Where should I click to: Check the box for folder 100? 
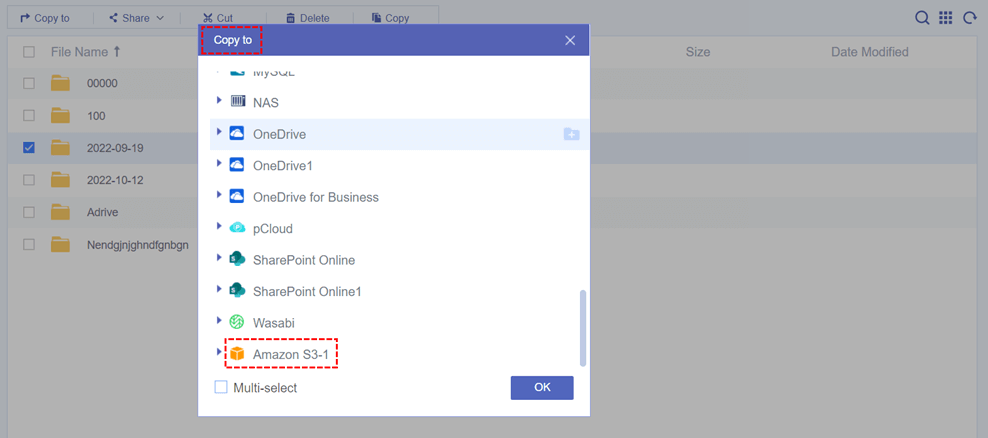coord(29,116)
